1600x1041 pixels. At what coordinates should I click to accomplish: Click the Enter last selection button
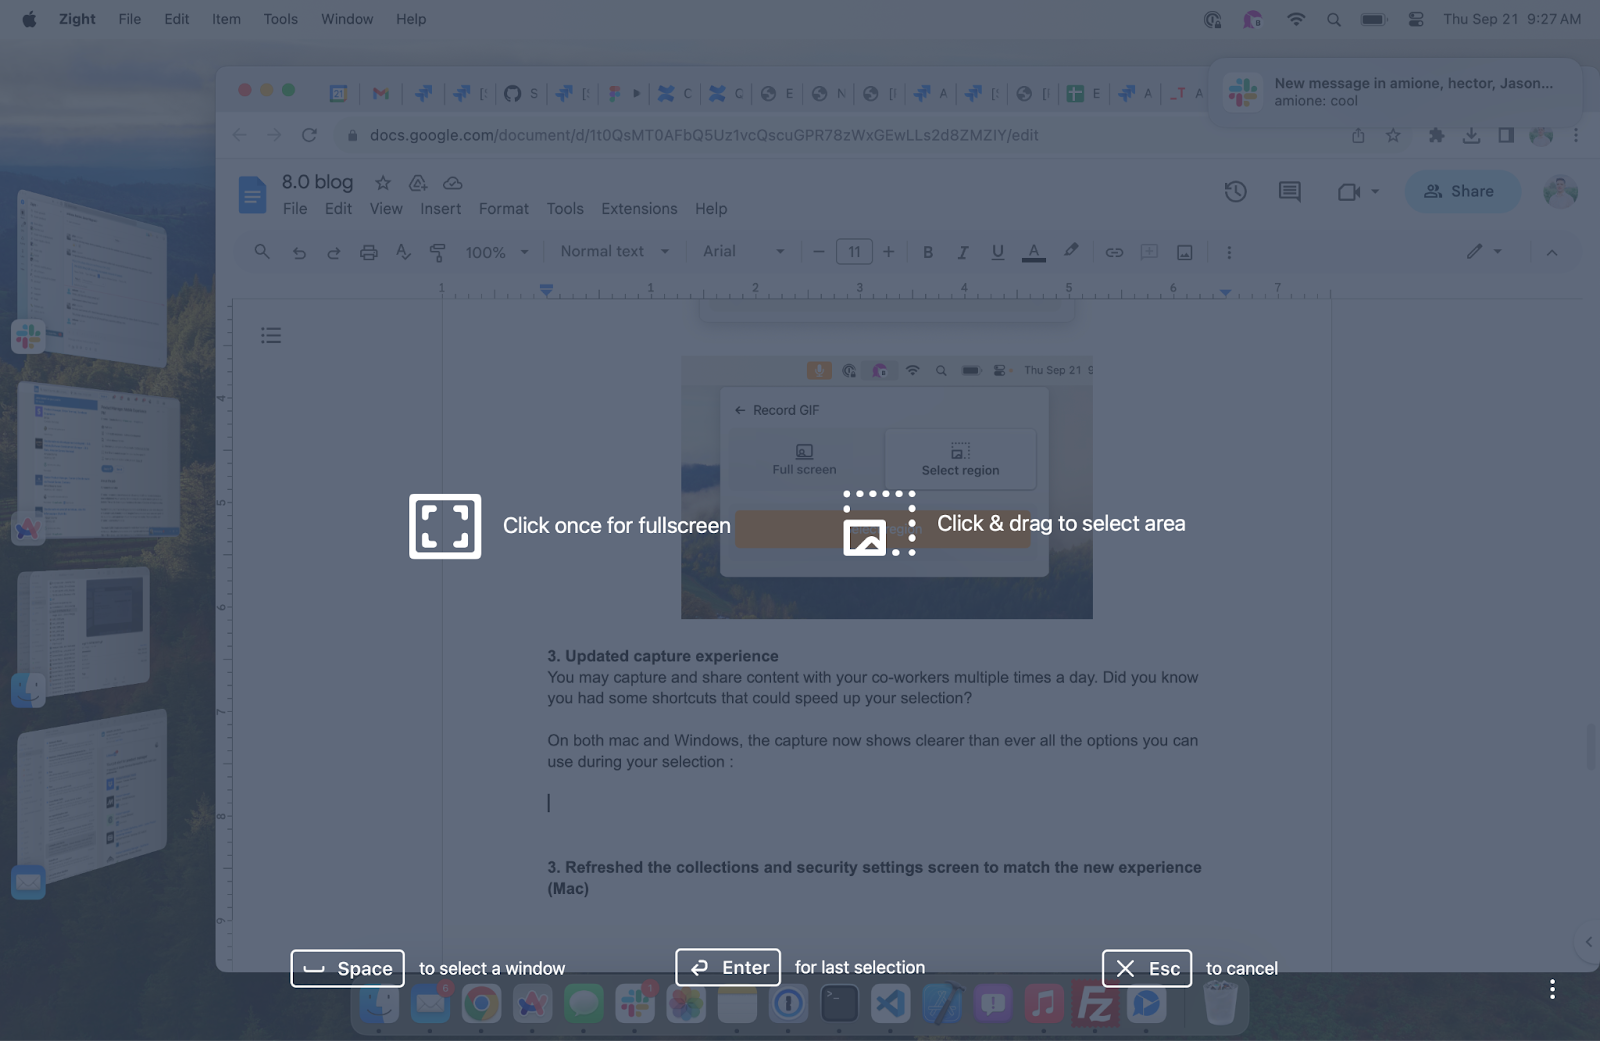(728, 967)
